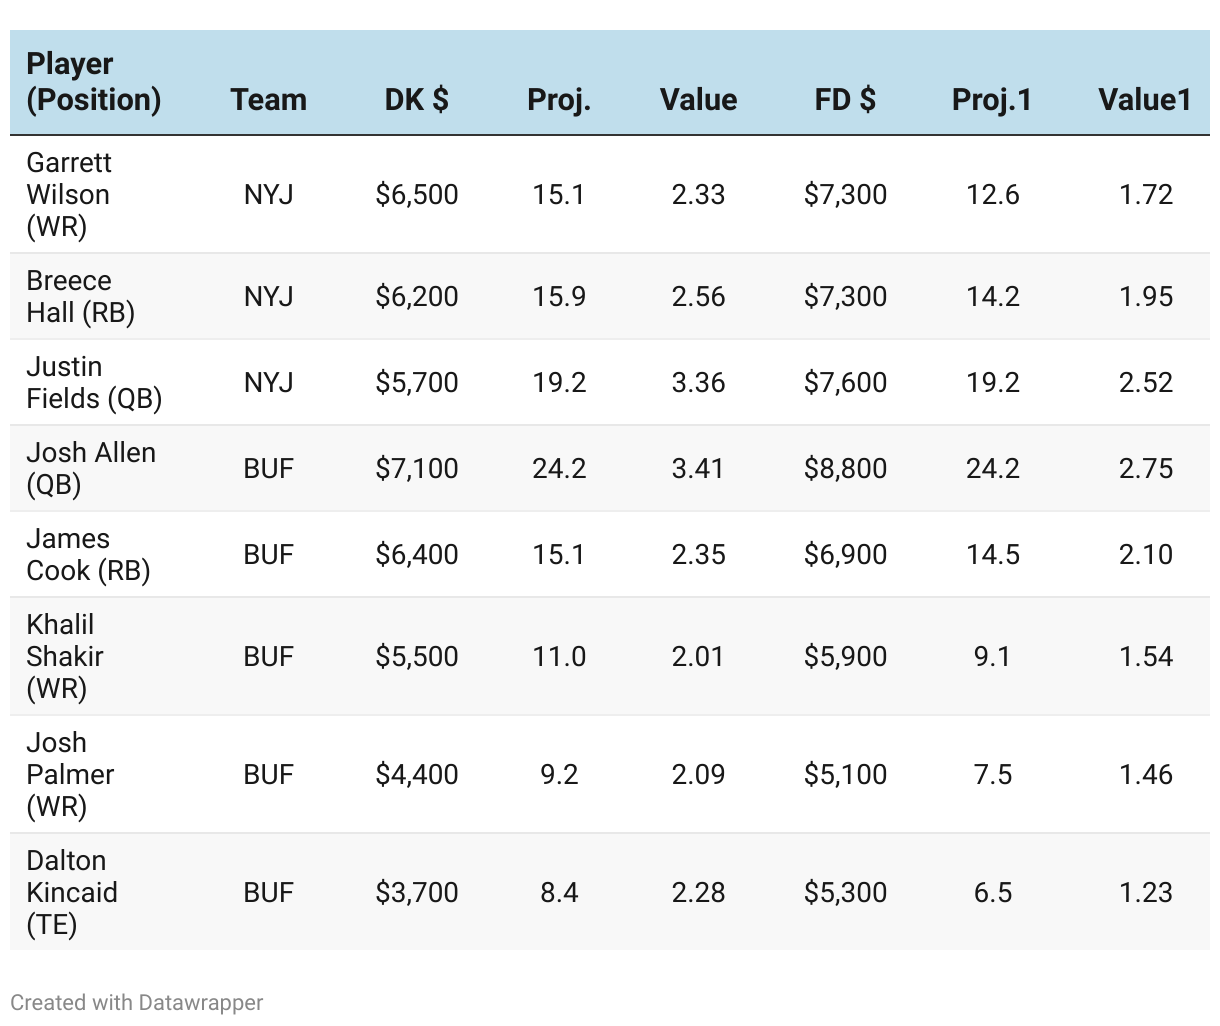Select the James Cook (RB) player cell

tap(87, 554)
